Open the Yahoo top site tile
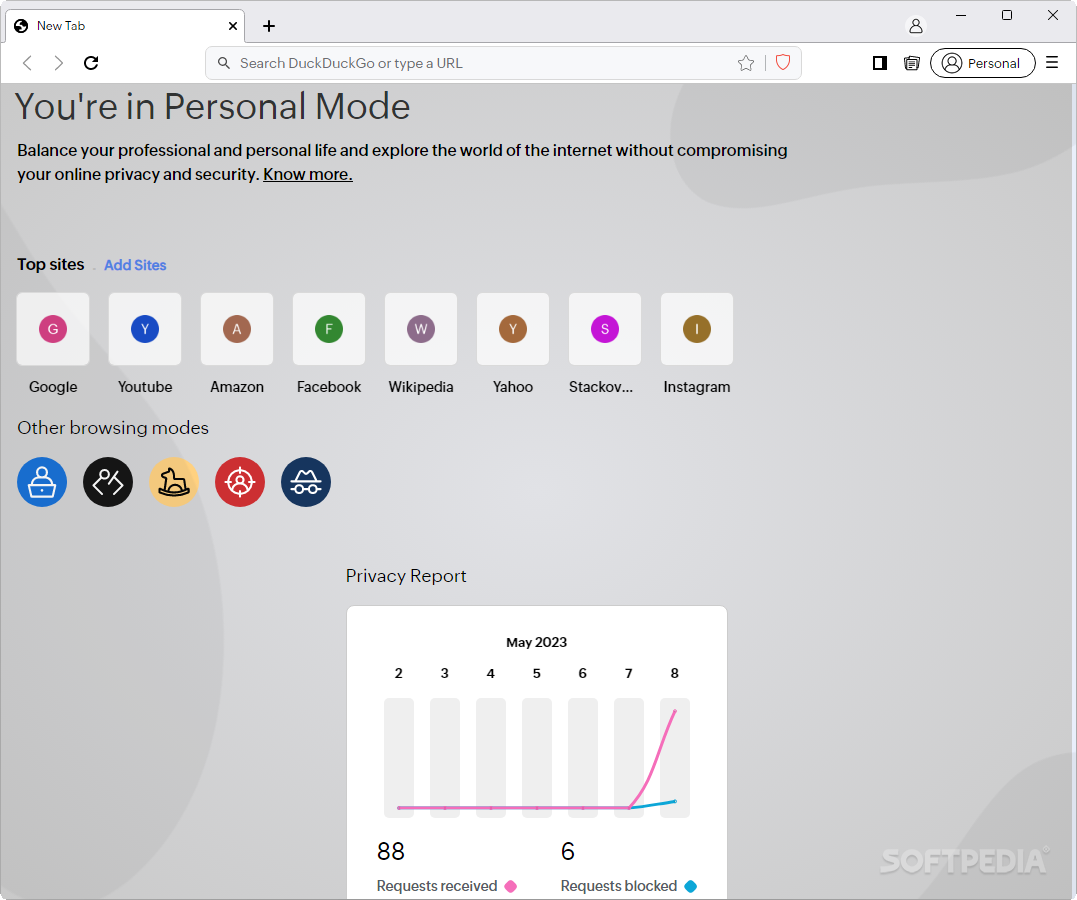Image resolution: width=1077 pixels, height=900 pixels. pyautogui.click(x=513, y=329)
